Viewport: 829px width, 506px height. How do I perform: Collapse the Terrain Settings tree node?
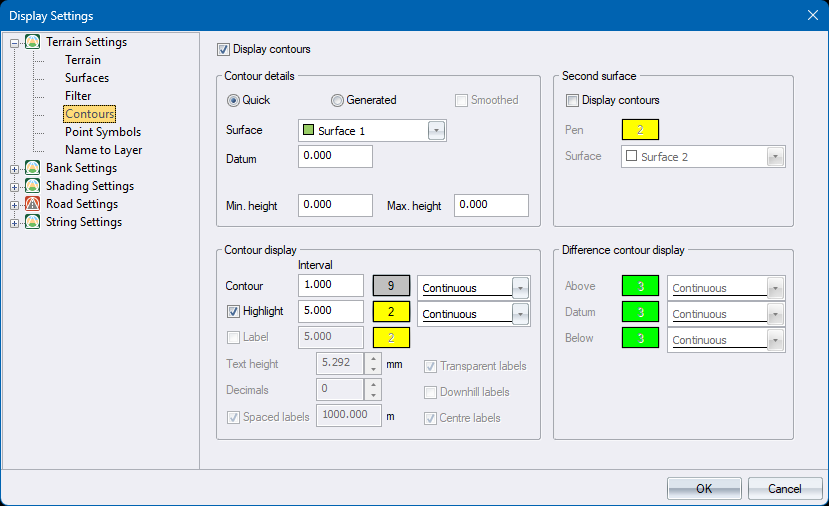click(x=14, y=43)
